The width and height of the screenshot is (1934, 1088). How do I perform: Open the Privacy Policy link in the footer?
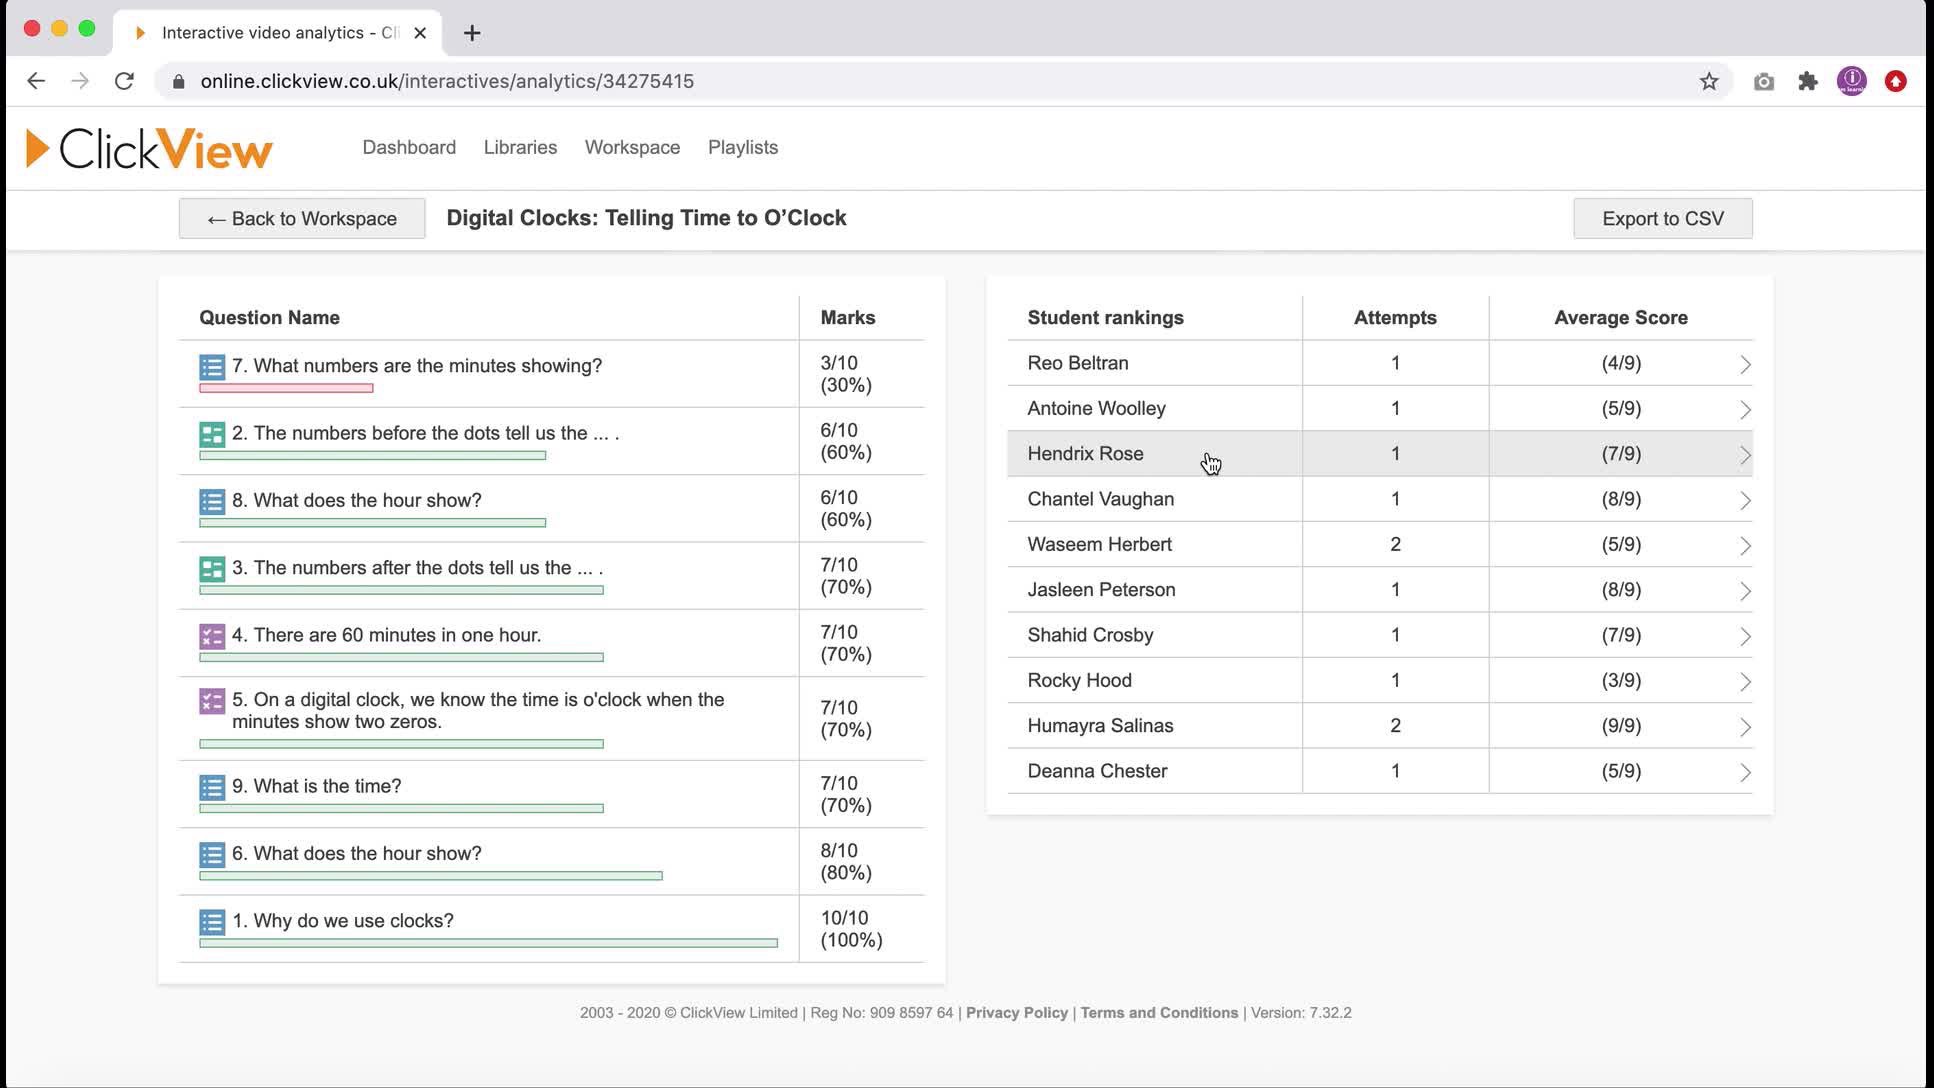1016,1012
